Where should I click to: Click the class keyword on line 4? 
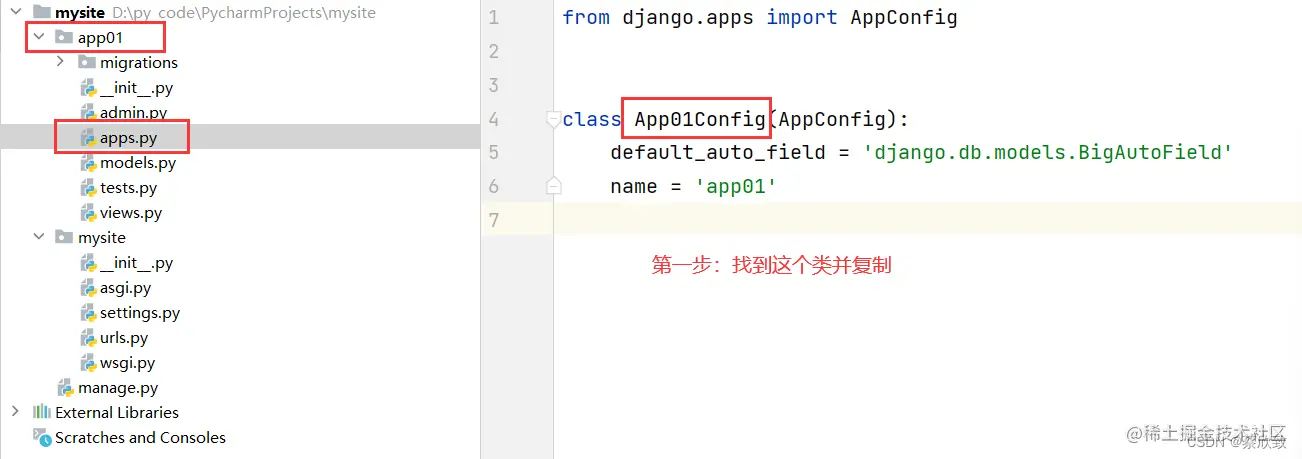592,120
